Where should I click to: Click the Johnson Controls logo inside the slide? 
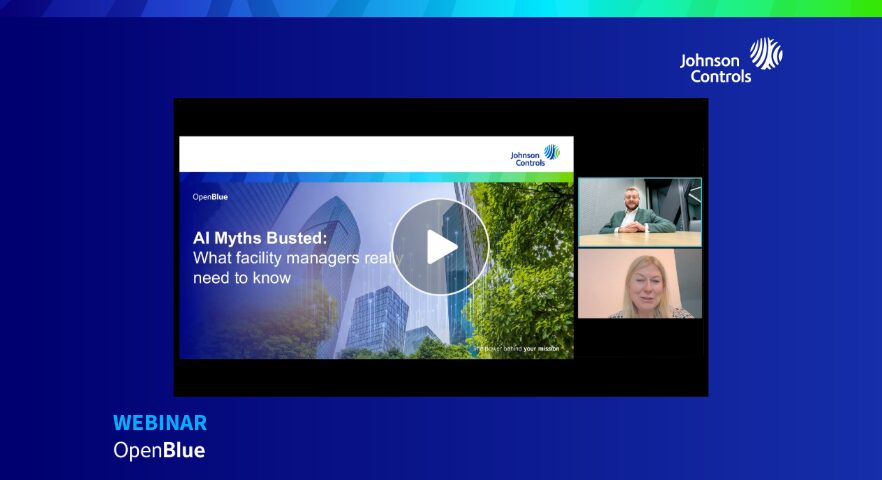pyautogui.click(x=535, y=155)
